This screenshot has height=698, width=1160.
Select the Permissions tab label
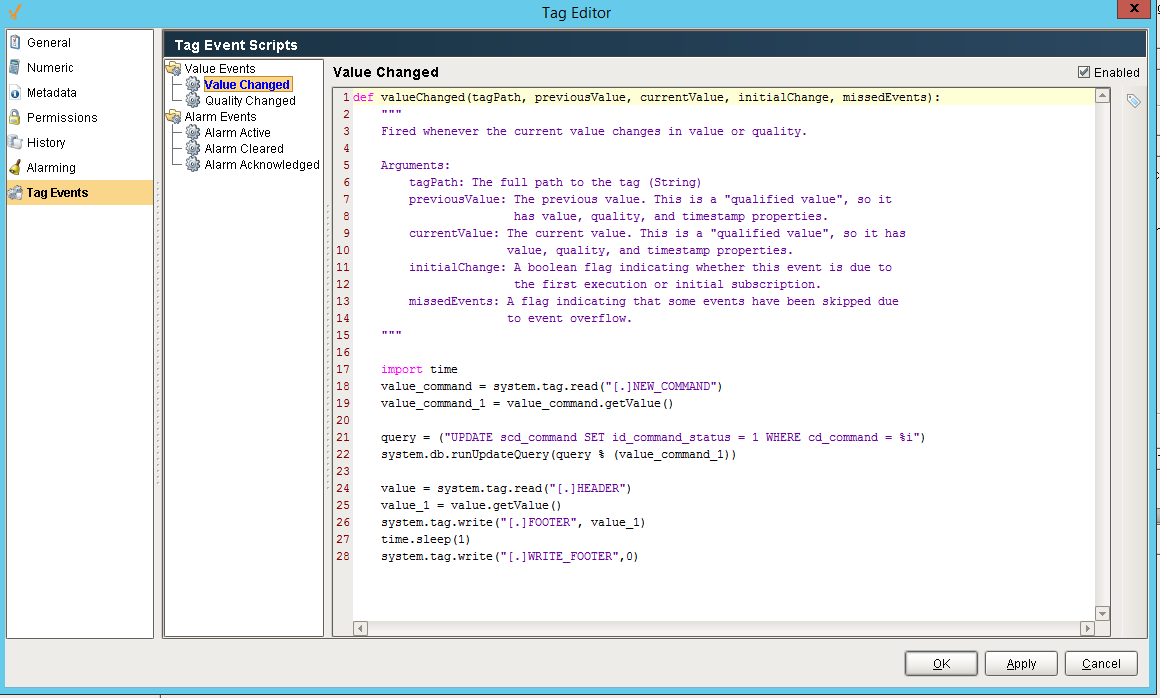point(62,118)
